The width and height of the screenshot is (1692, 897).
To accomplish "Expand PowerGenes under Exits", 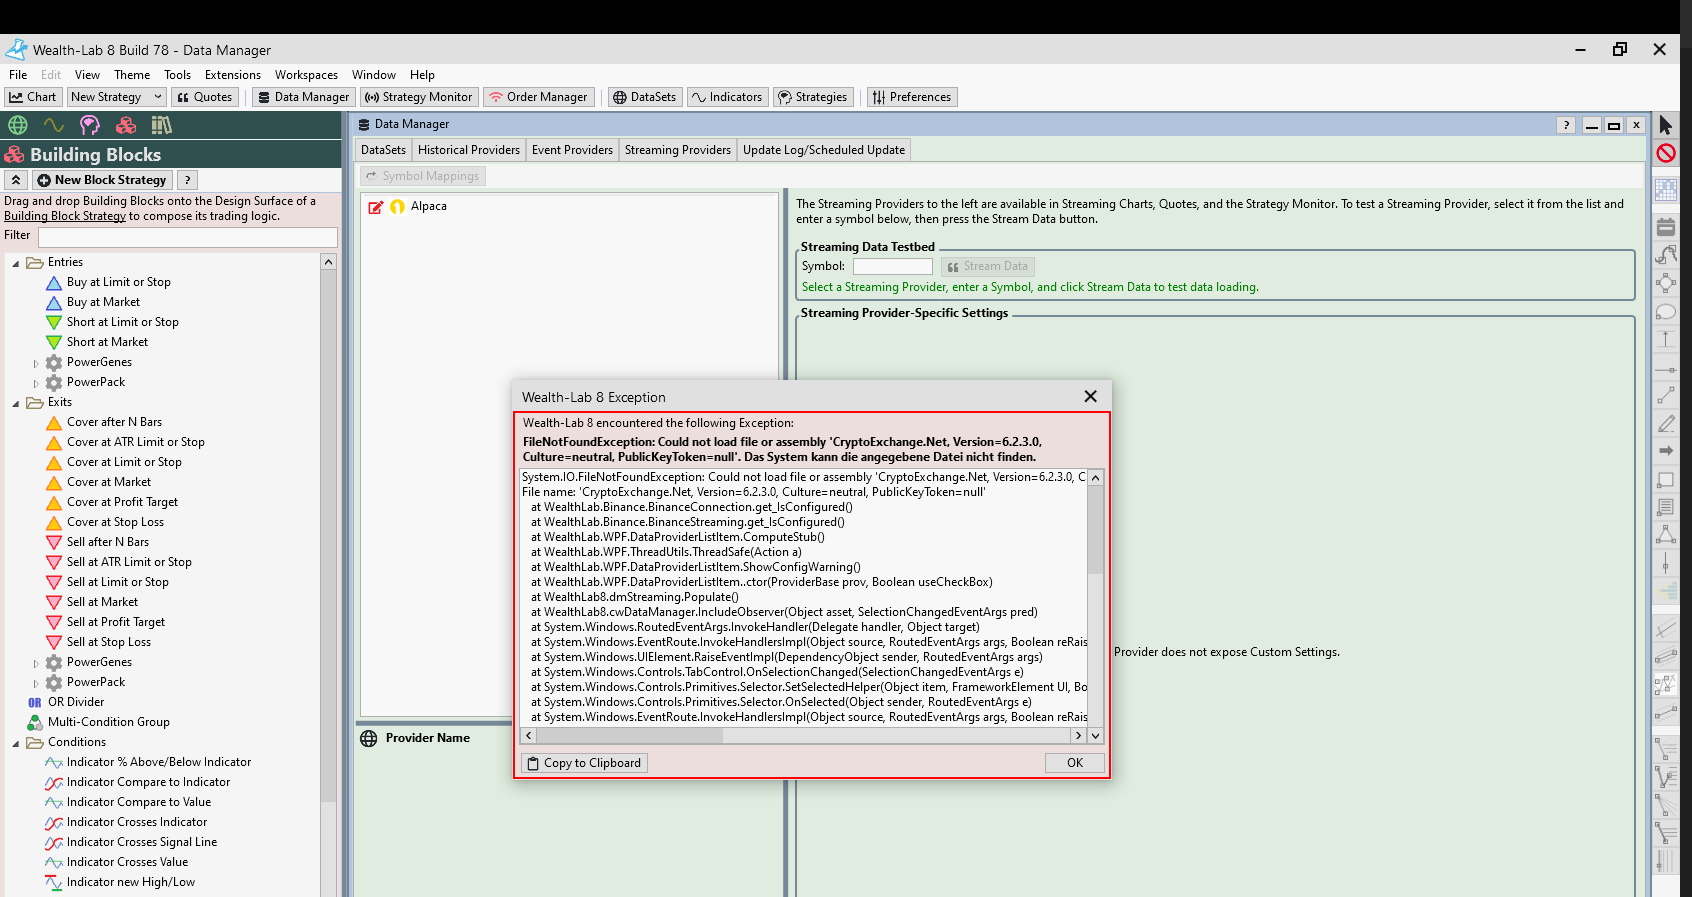I will pos(36,663).
